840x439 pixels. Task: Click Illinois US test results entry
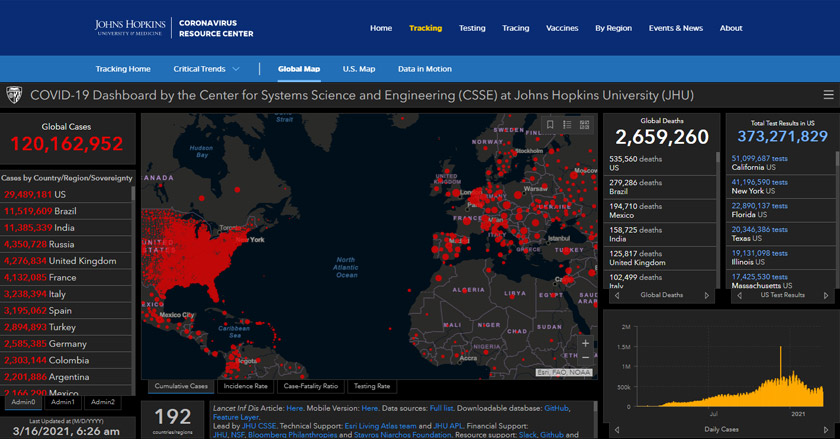[x=782, y=258]
